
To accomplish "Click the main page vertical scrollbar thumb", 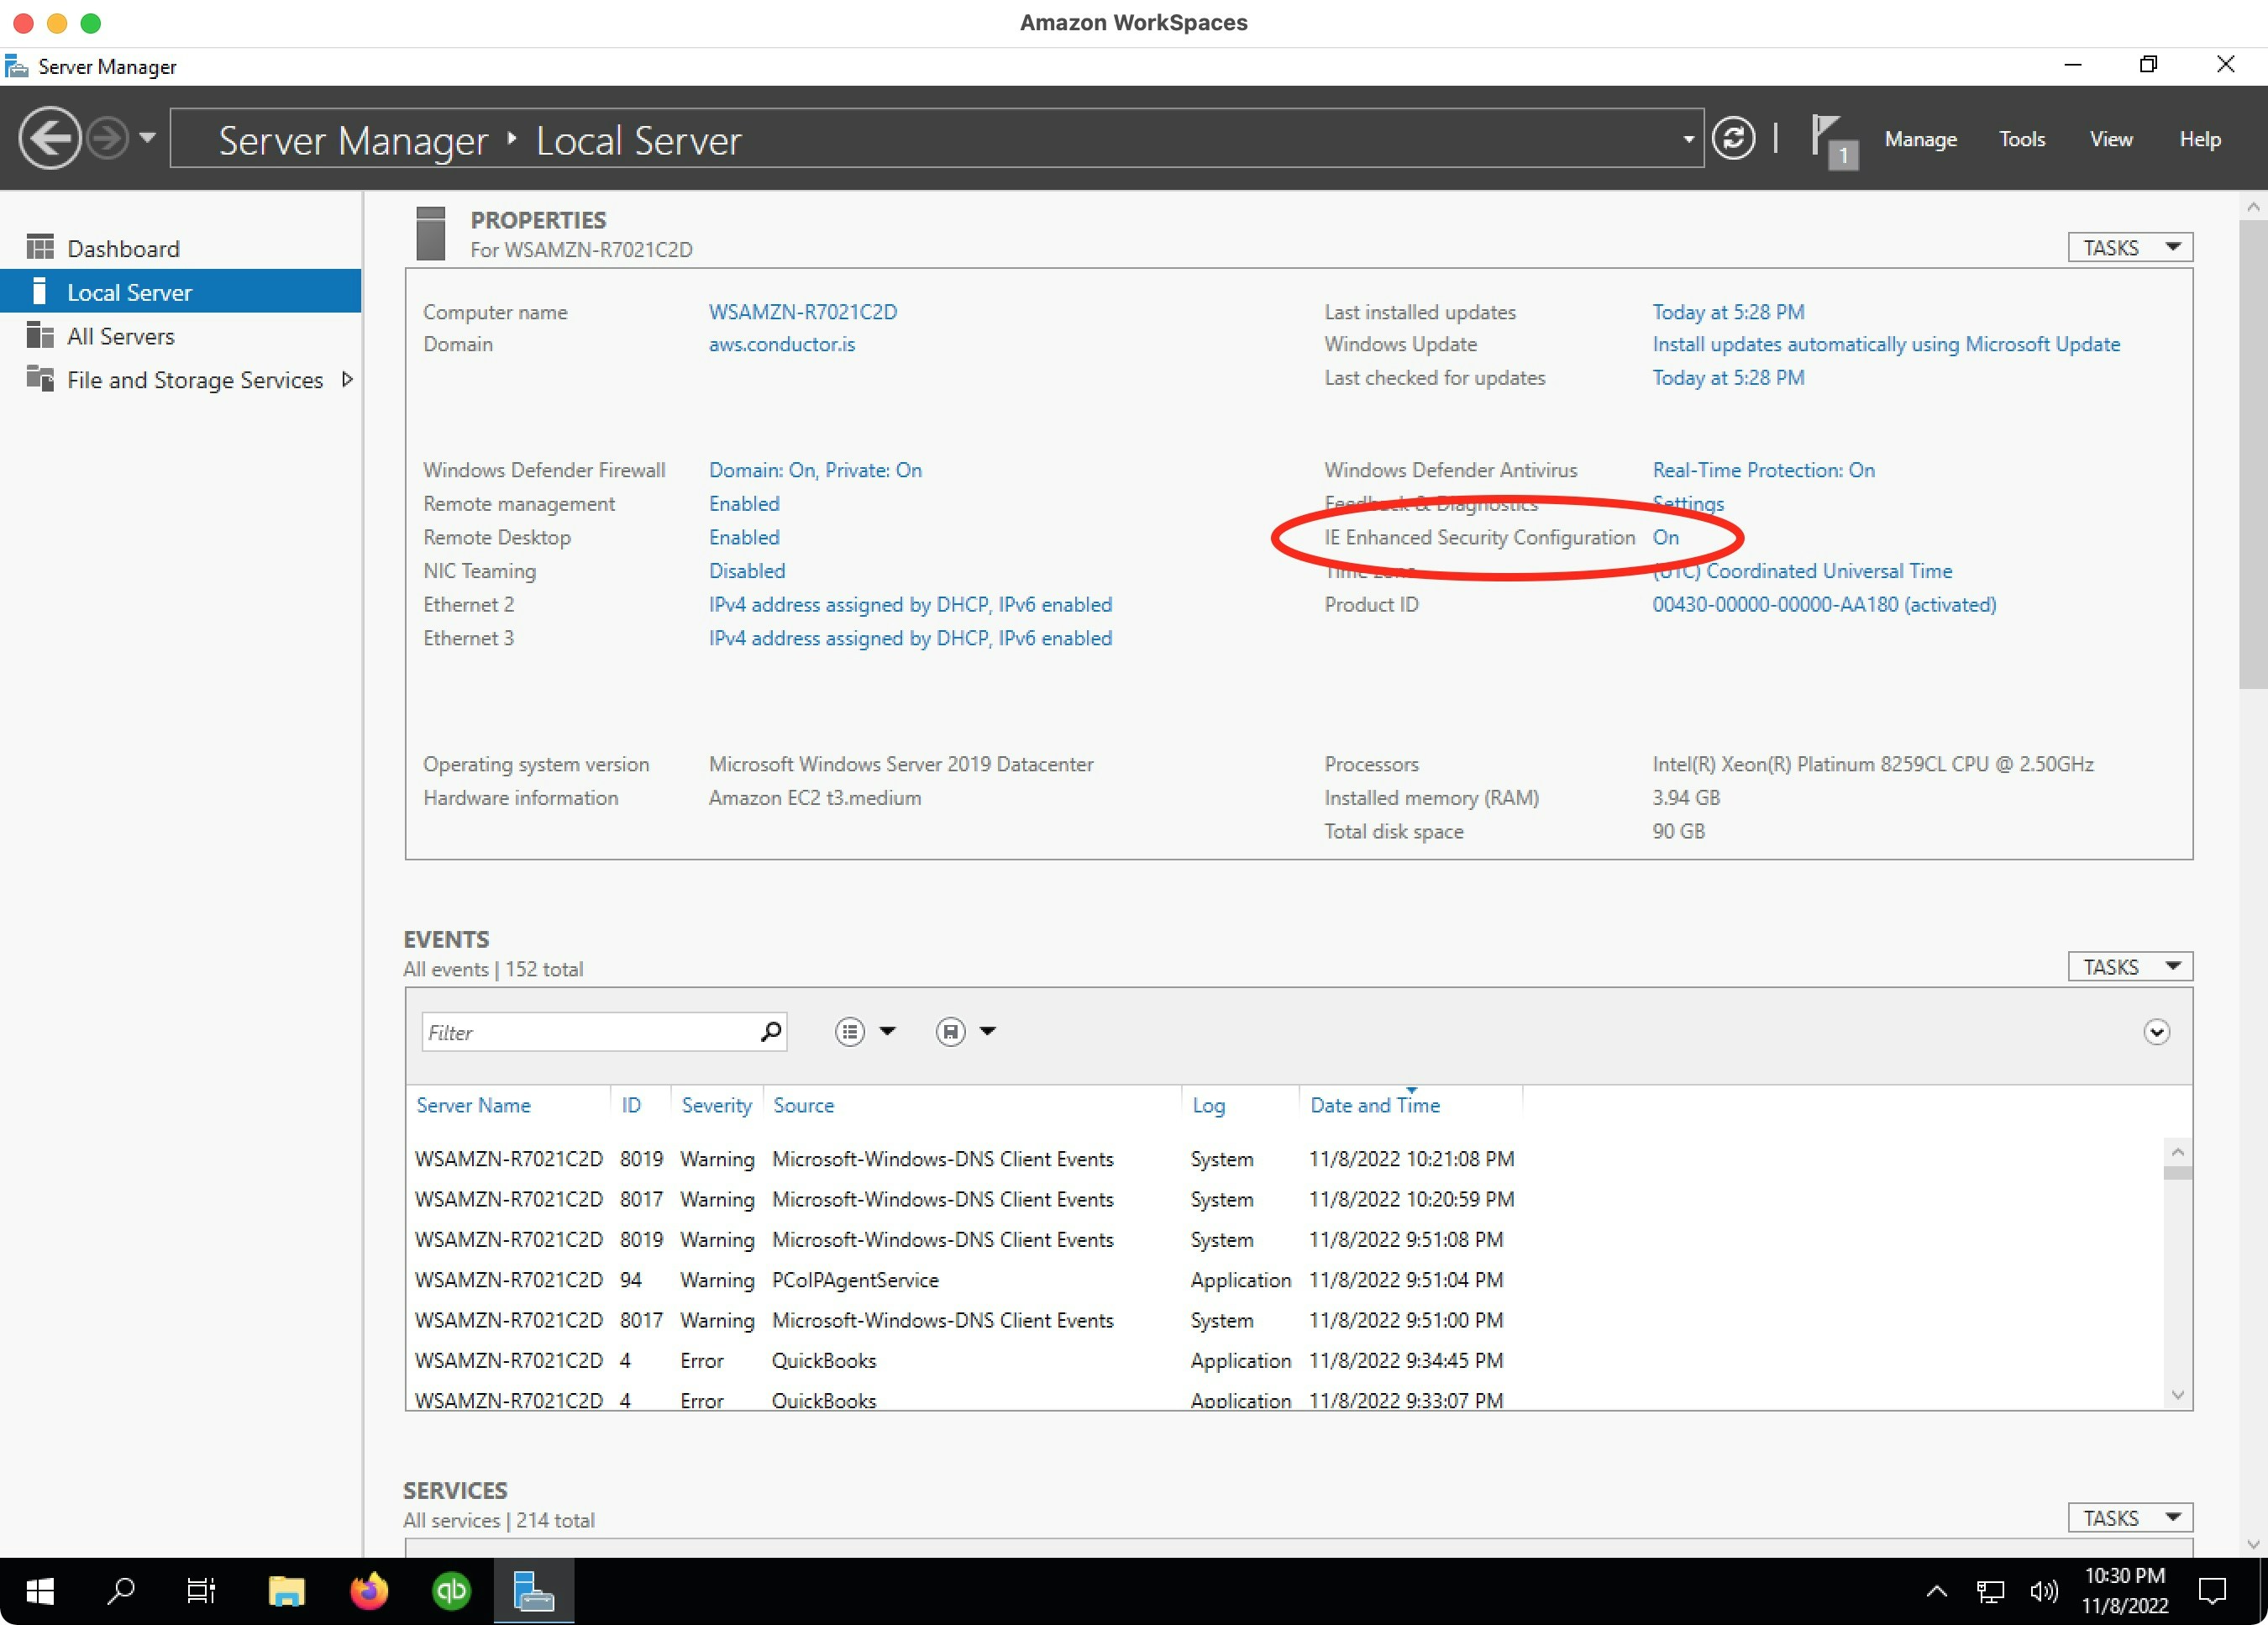I will coord(2252,454).
